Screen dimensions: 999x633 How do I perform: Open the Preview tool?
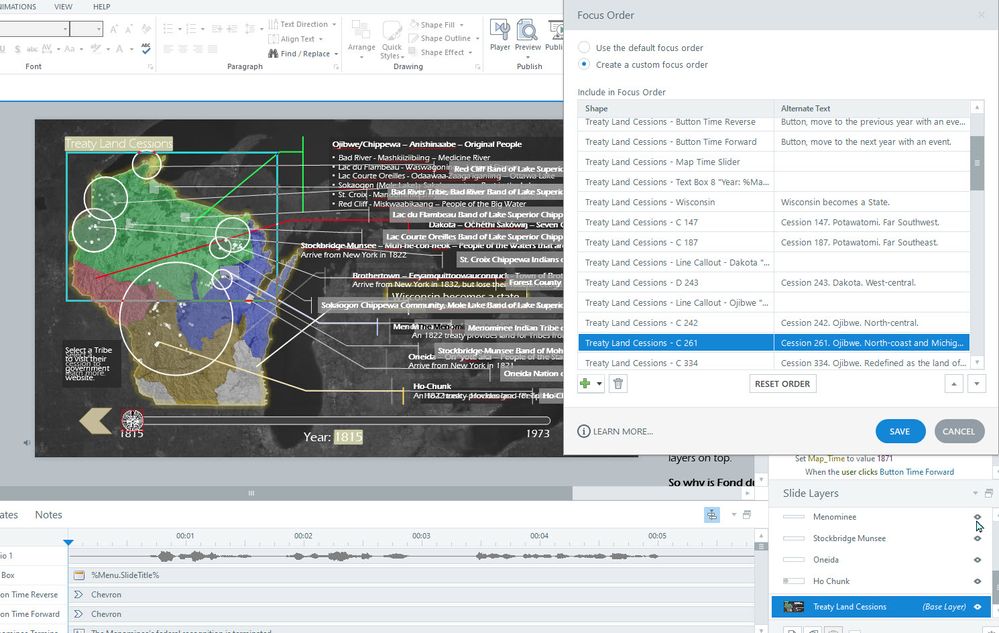[x=527, y=33]
